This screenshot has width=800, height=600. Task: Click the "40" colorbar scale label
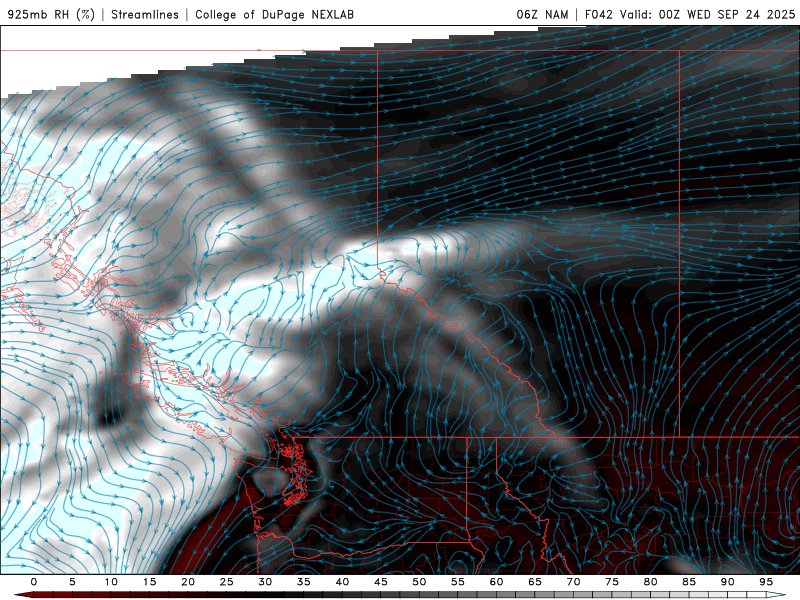[x=342, y=582]
